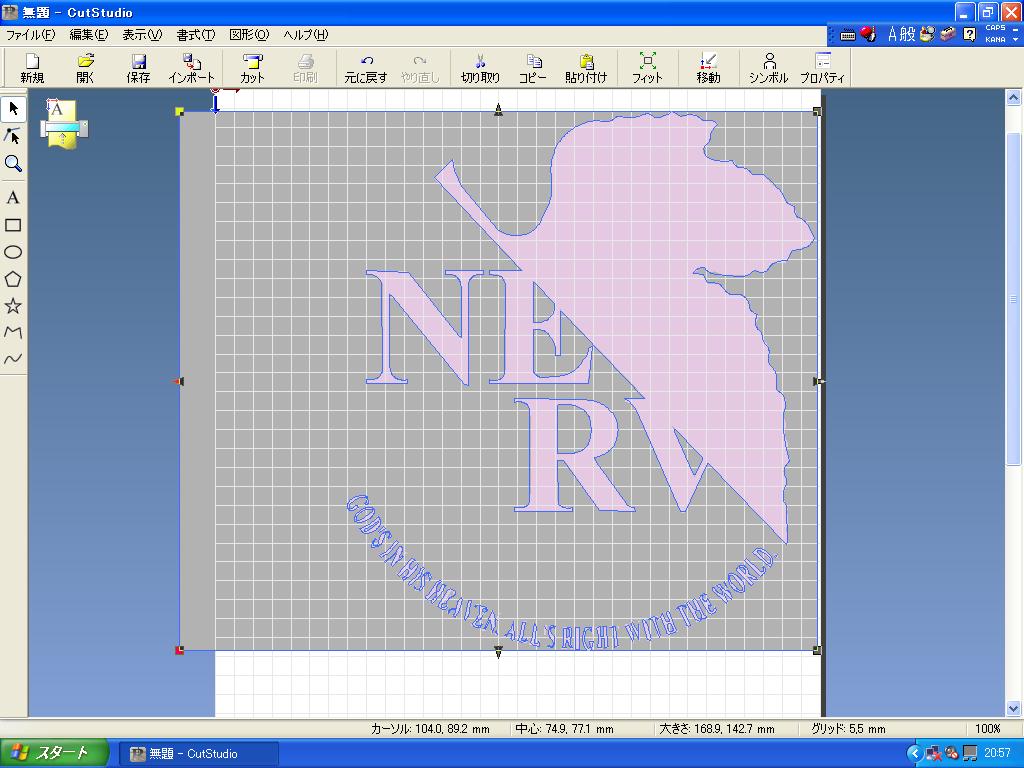The image size is (1024, 768).
Task: Open the 図形(O) menu
Action: pyautogui.click(x=249, y=35)
